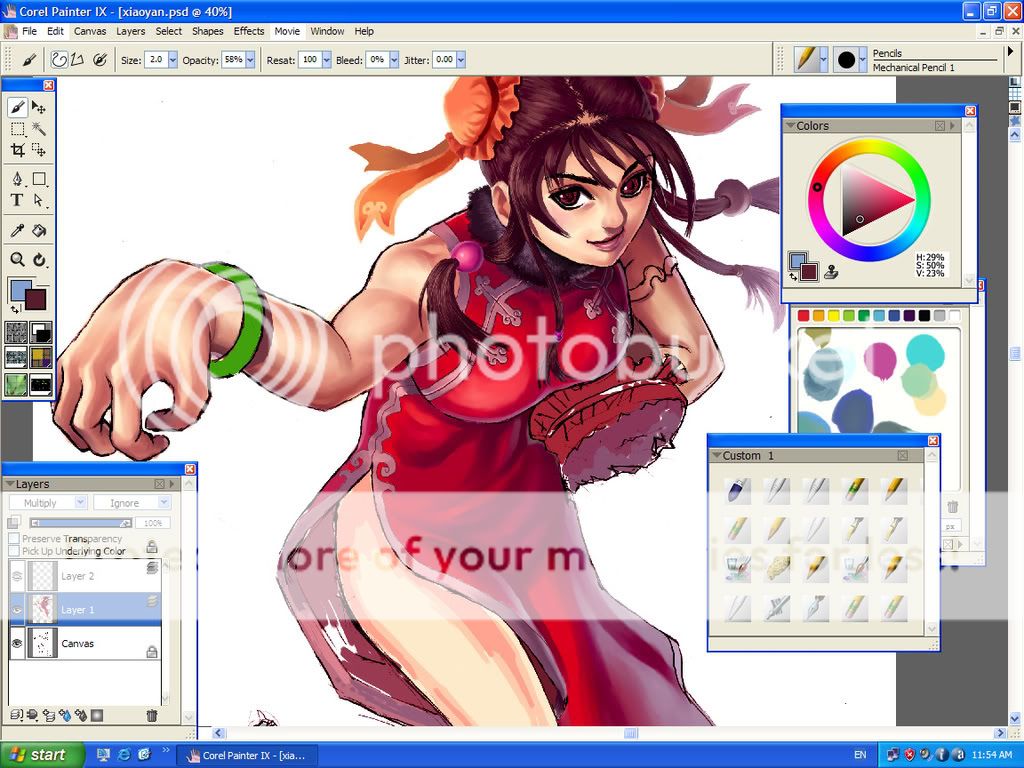This screenshot has height=768, width=1024.
Task: Open the Layers menu
Action: click(x=131, y=31)
